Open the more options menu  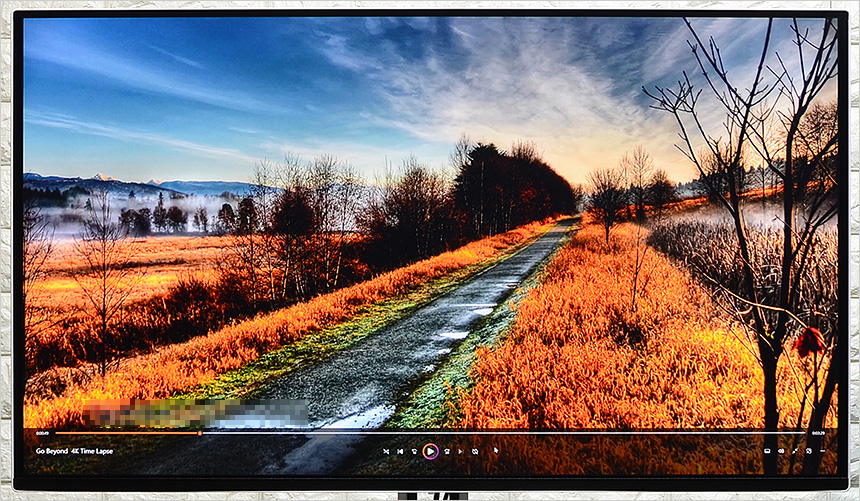822,451
